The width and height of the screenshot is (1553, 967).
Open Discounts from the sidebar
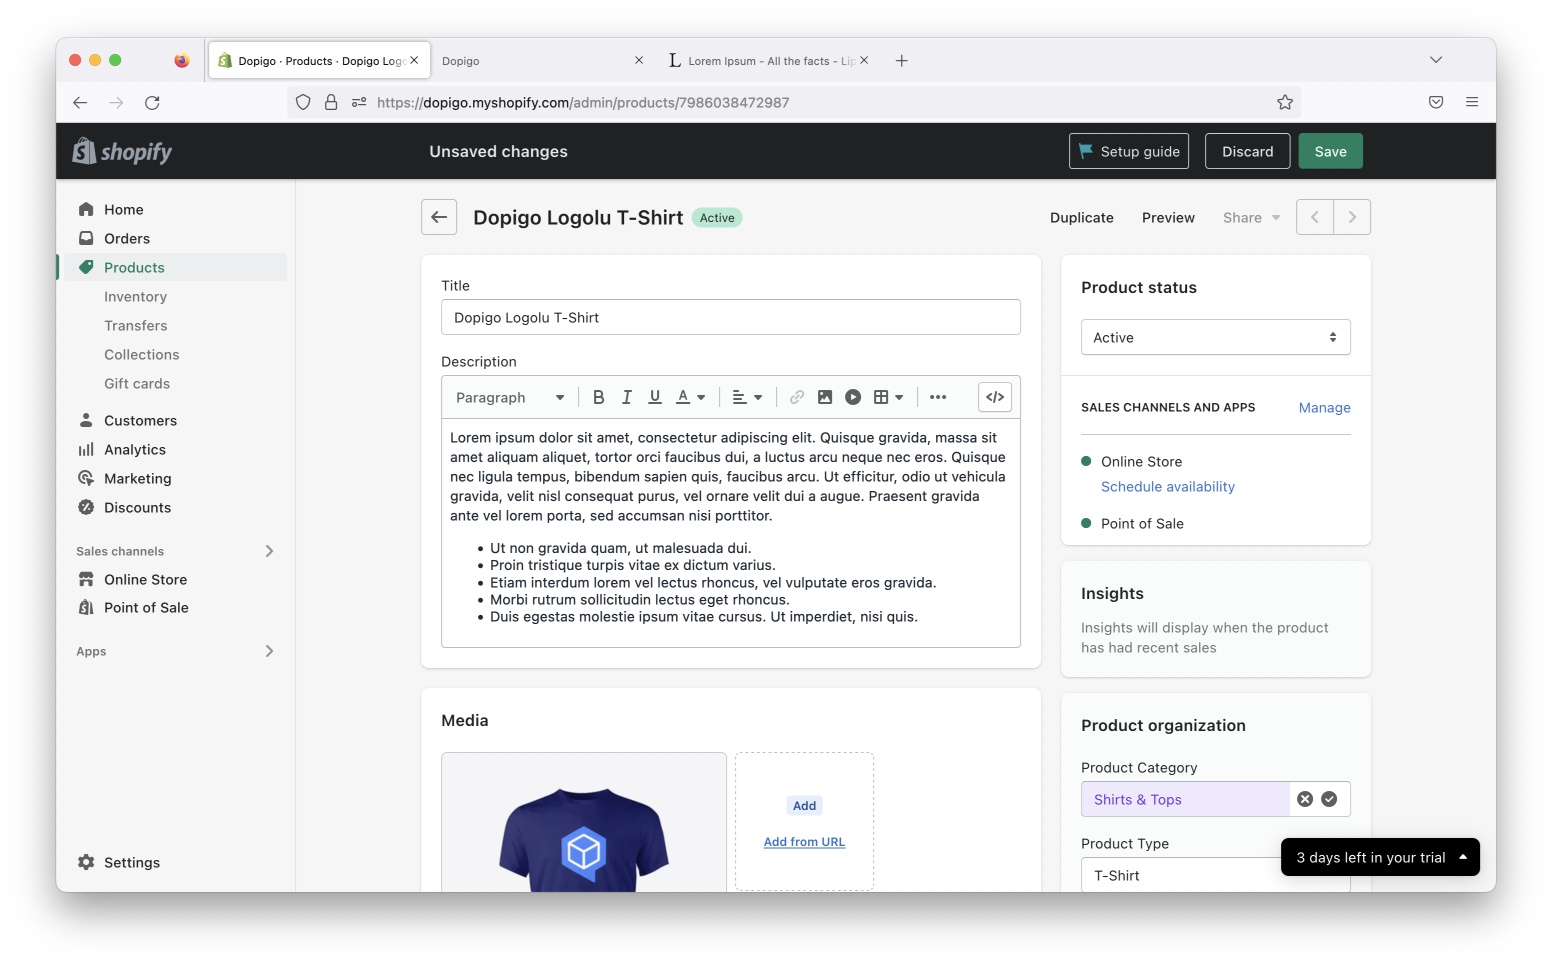137,507
